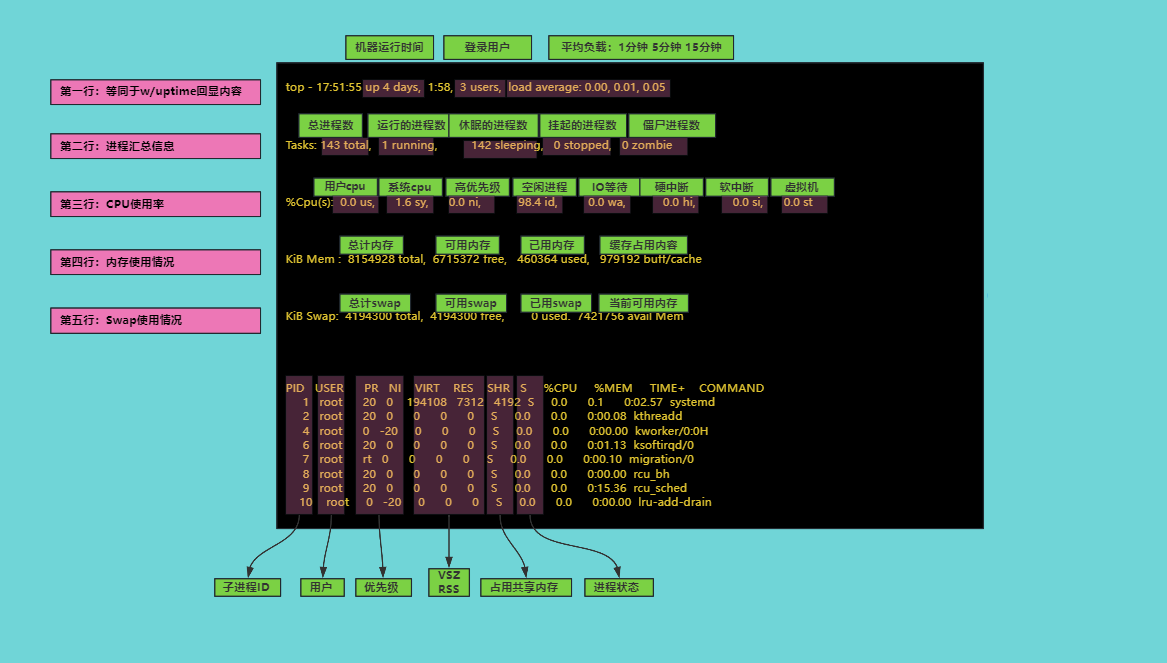The height and width of the screenshot is (663, 1167).
Task: Select the pink 第五行：Swap使用情况 box
Action: [156, 320]
